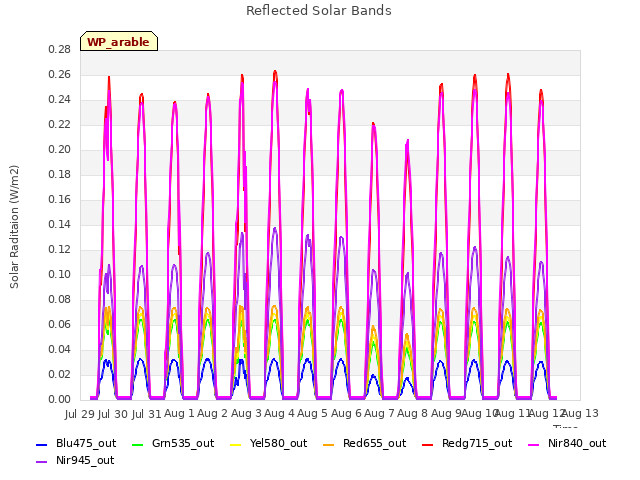This screenshot has width=640, height=480.
Task: Click the red Redg715 peak on Aug 4
Action: tap(275, 73)
